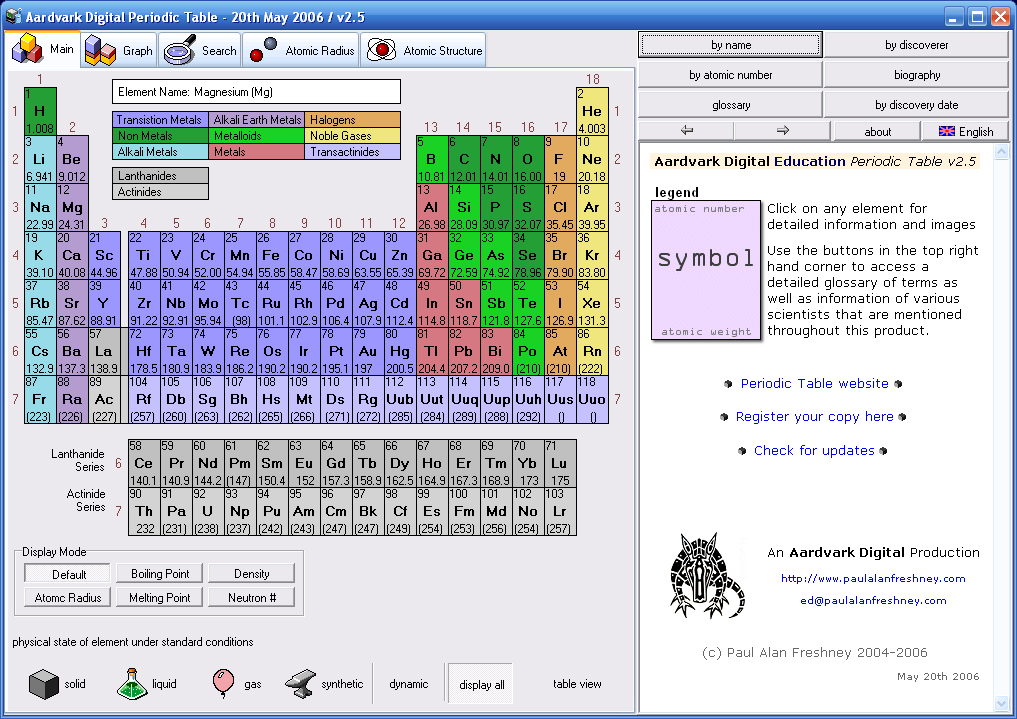Click Actinides legend swatch
The image size is (1017, 719).
click(160, 192)
